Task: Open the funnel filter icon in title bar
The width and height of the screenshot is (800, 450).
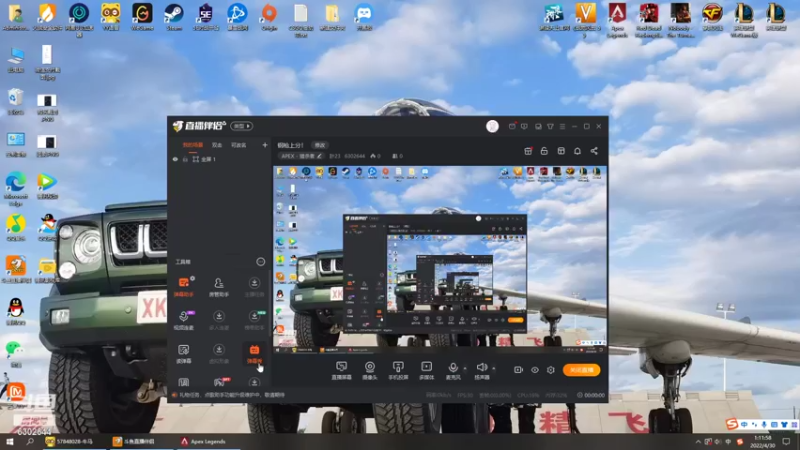Action: point(551,126)
